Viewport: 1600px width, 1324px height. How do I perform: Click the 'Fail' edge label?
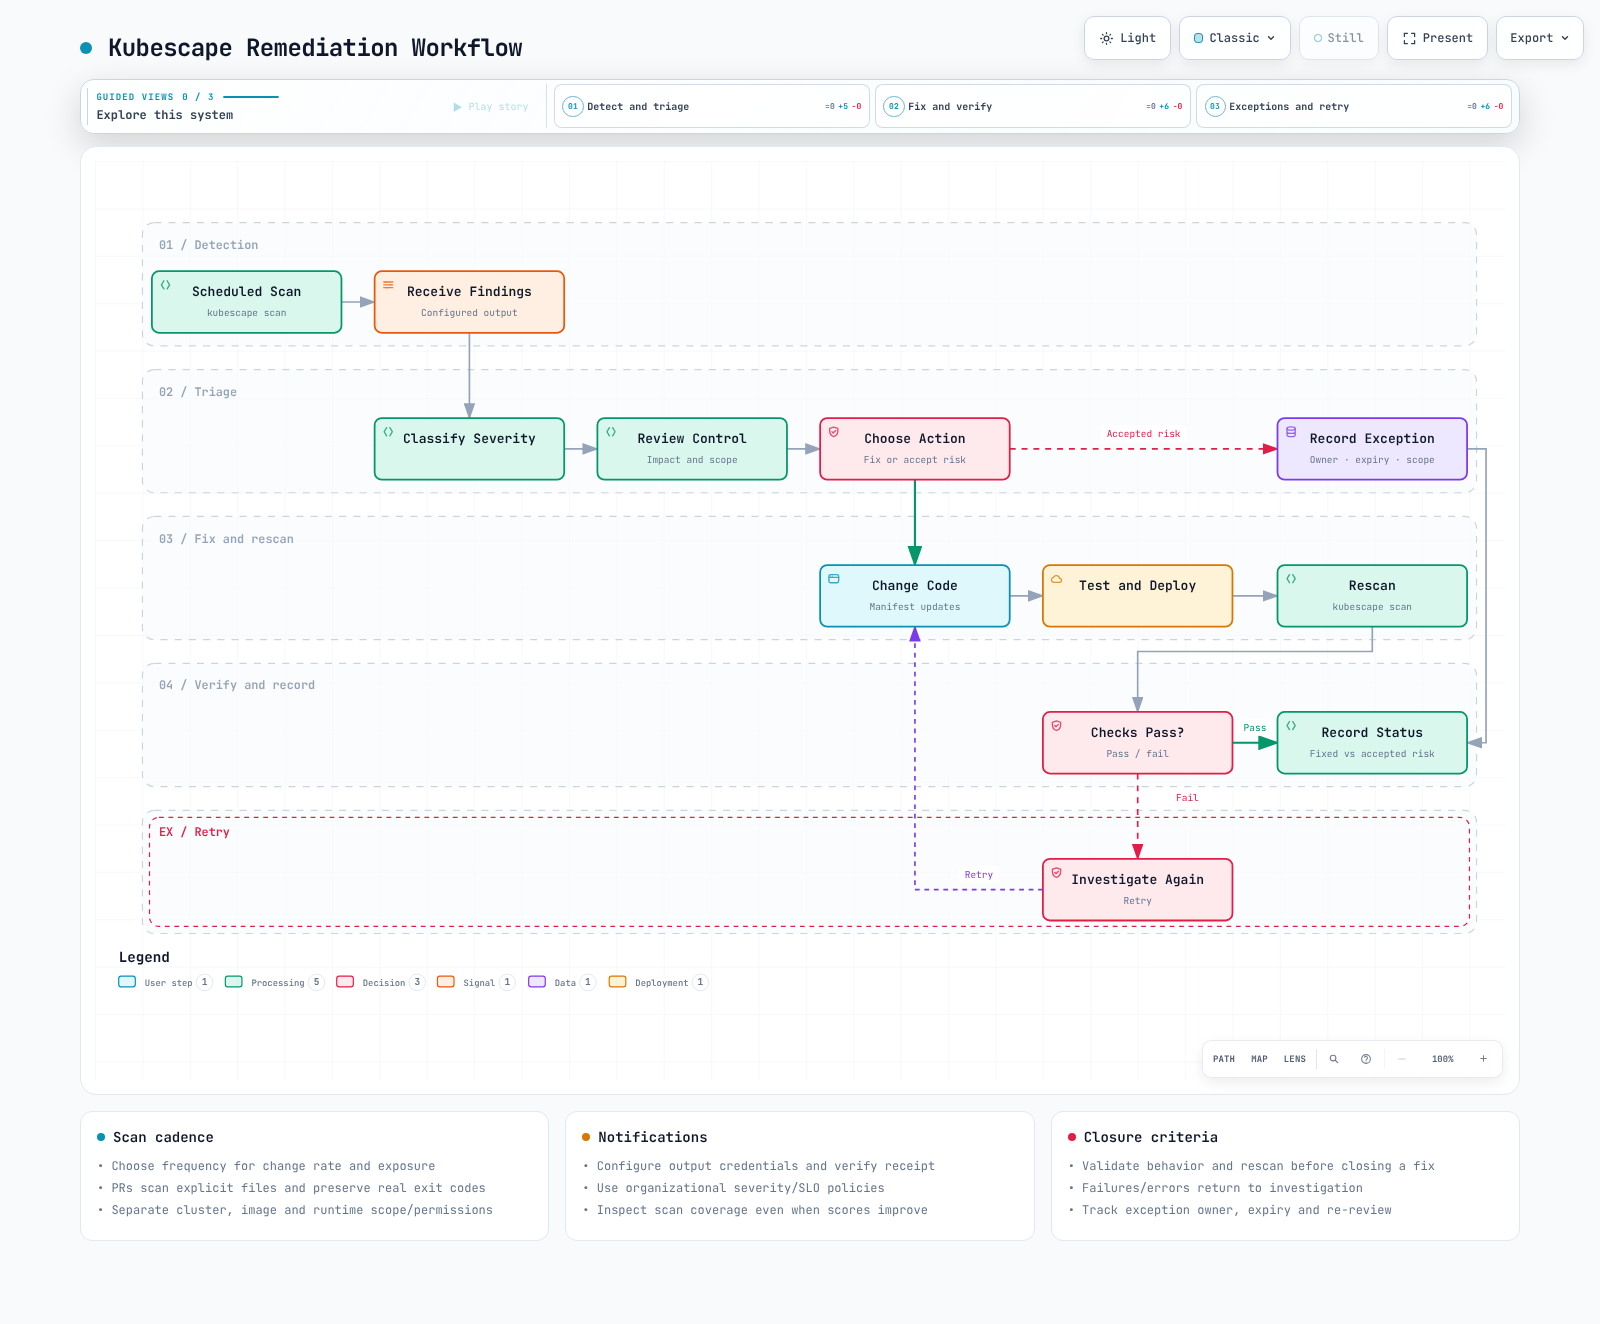[1187, 798]
